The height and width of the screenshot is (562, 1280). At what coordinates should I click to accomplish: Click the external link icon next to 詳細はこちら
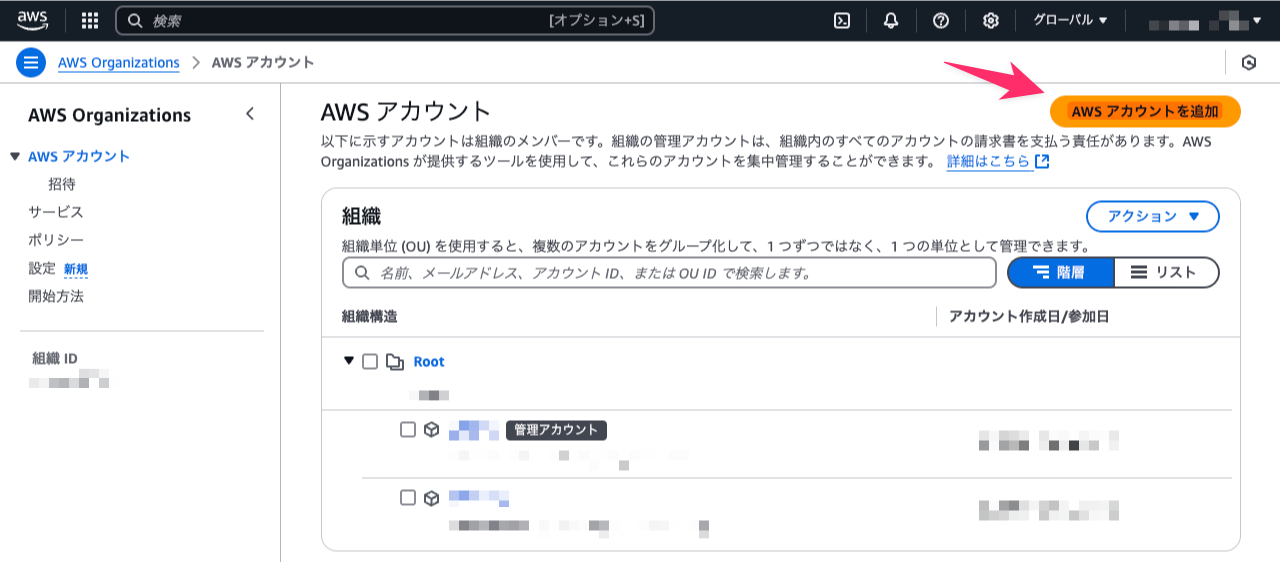[1042, 161]
